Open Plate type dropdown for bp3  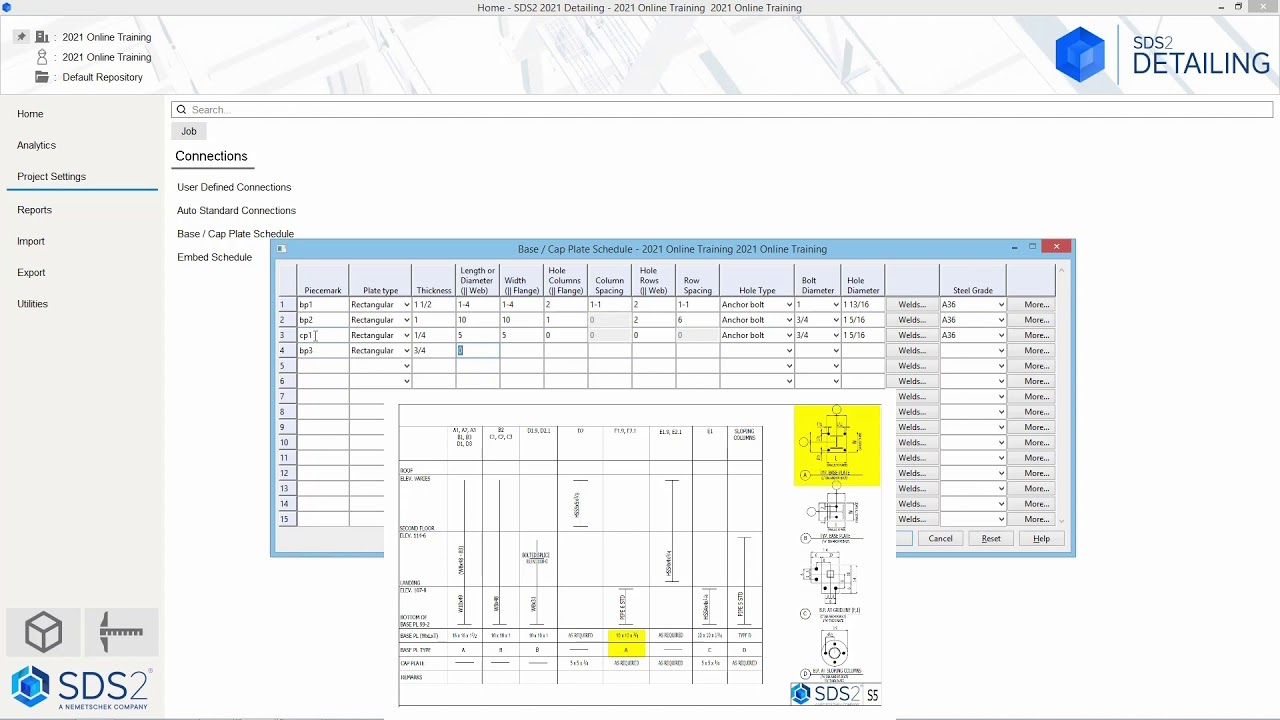pos(406,351)
